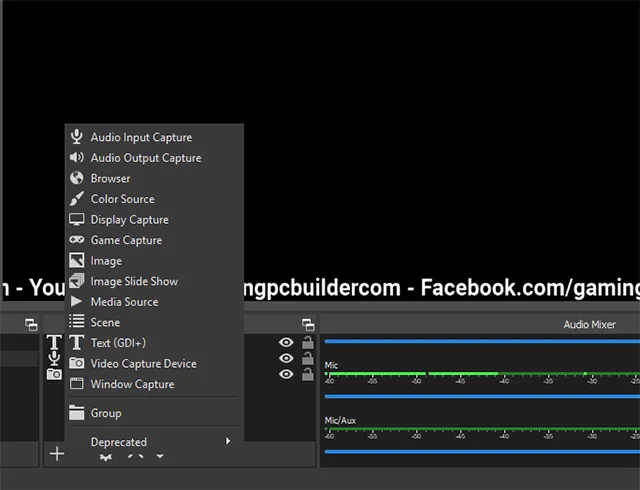Add a Text (GDI+) source

154,343
